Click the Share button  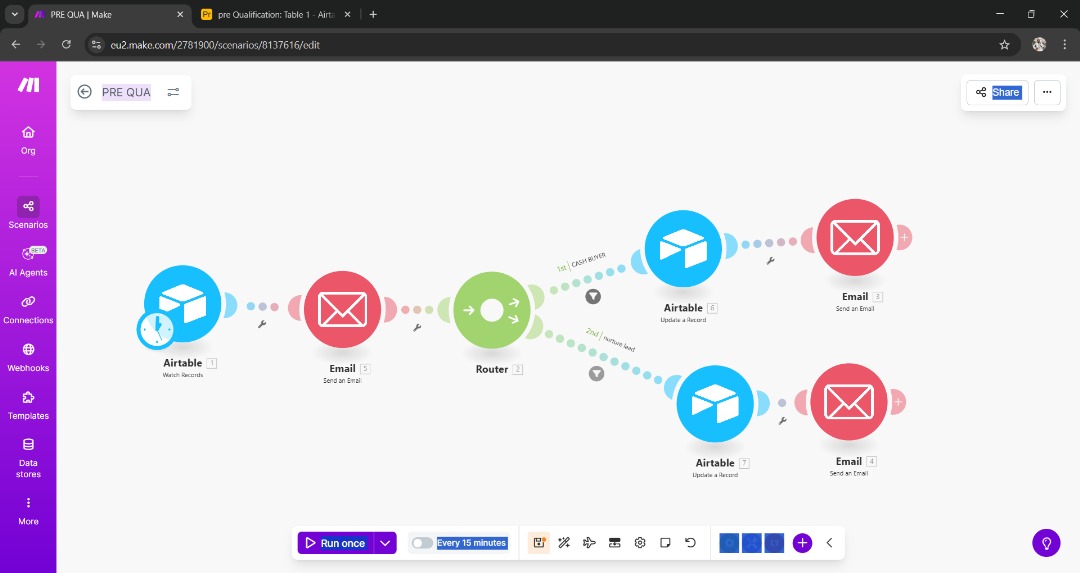997,92
